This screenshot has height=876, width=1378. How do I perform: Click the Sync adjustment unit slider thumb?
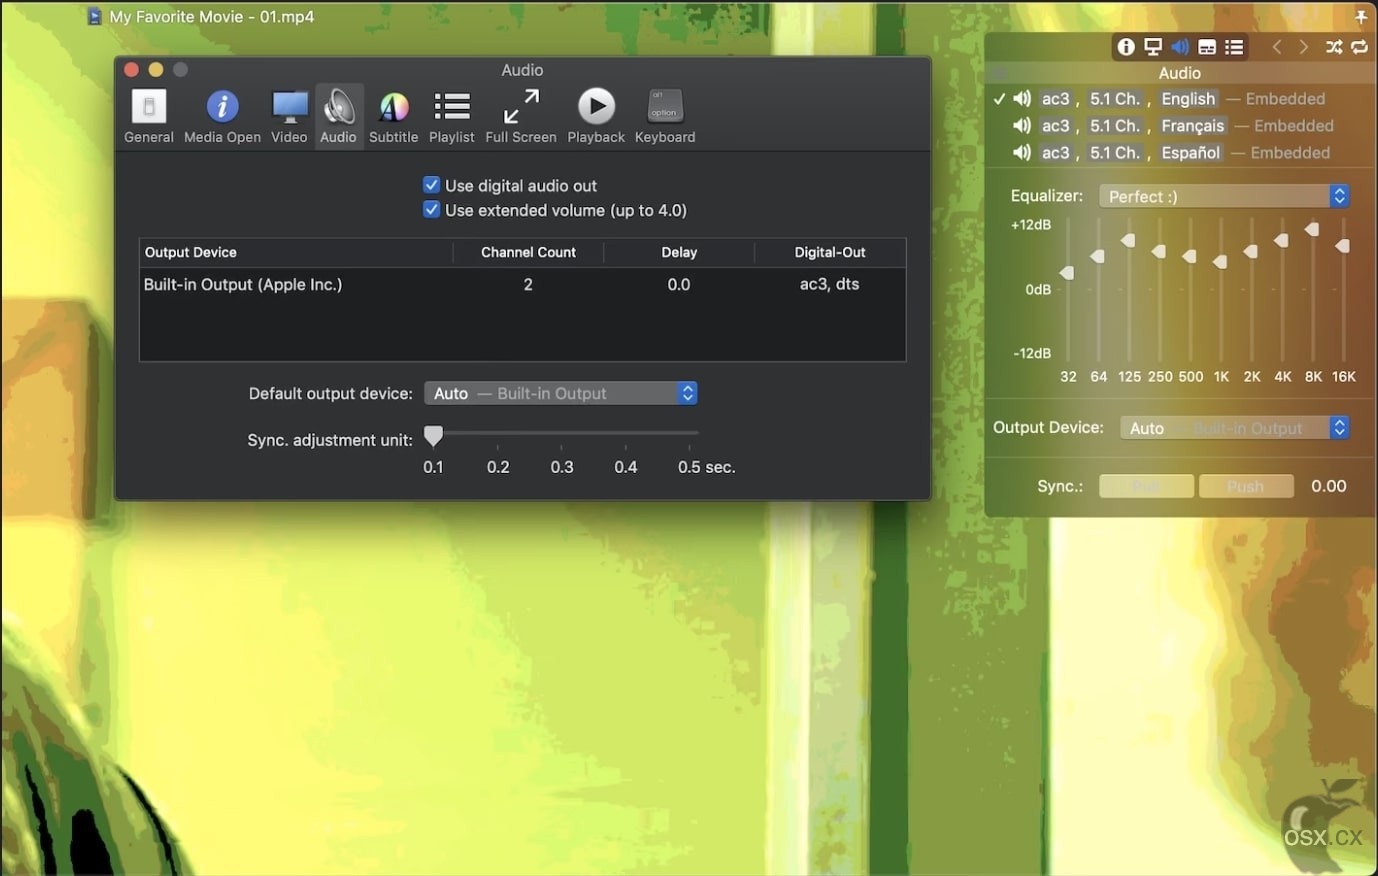(x=433, y=435)
